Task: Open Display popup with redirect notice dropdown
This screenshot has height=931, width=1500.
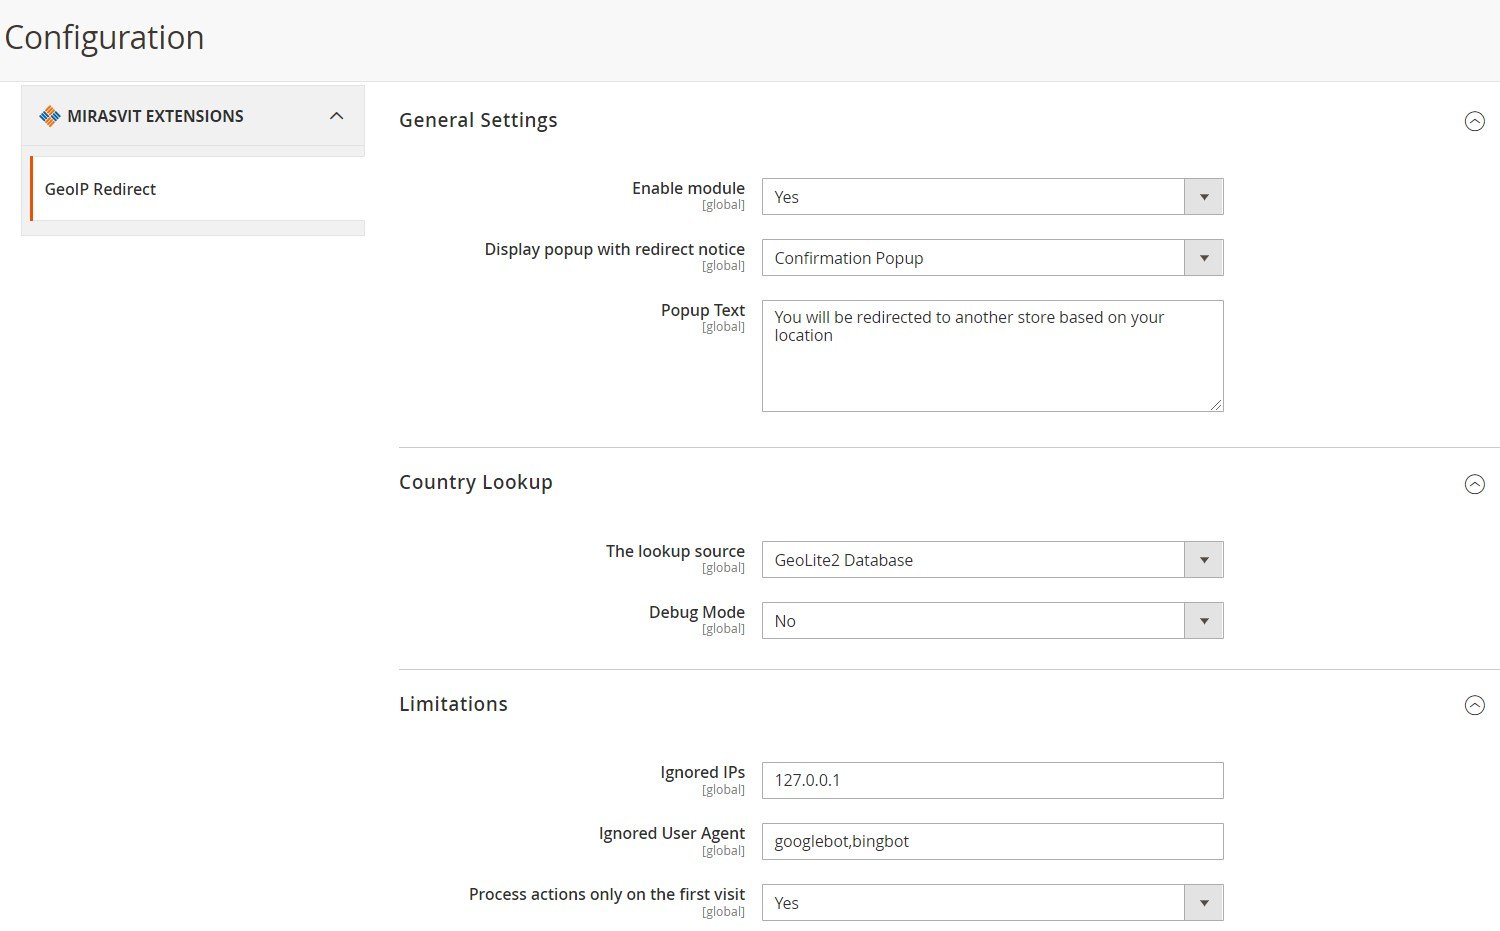Action: pyautogui.click(x=992, y=258)
